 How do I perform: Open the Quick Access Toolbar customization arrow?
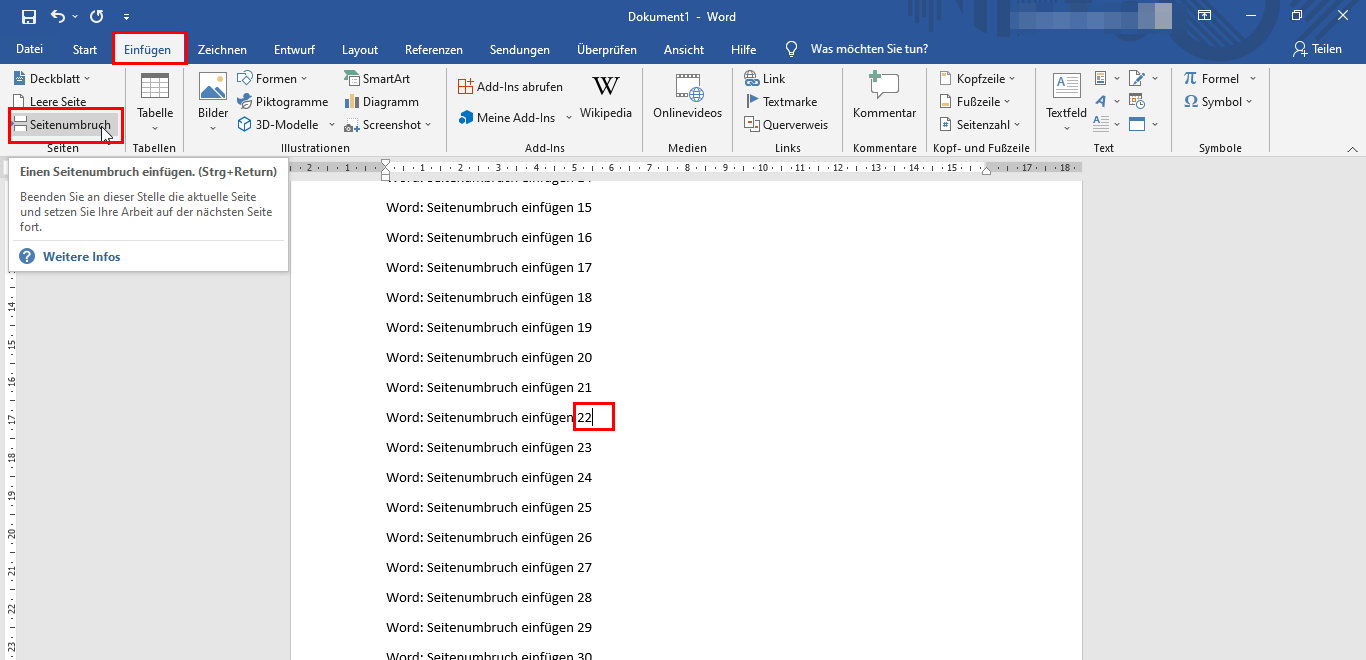pyautogui.click(x=126, y=17)
